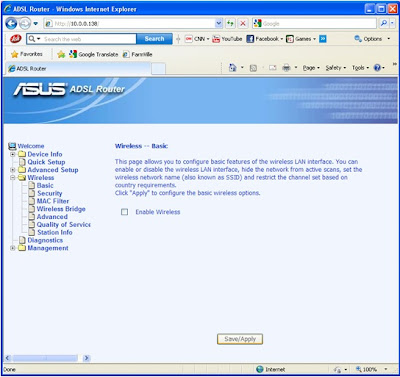Click the browser Back arrow button
This screenshot has width=400, height=377.
[11, 23]
